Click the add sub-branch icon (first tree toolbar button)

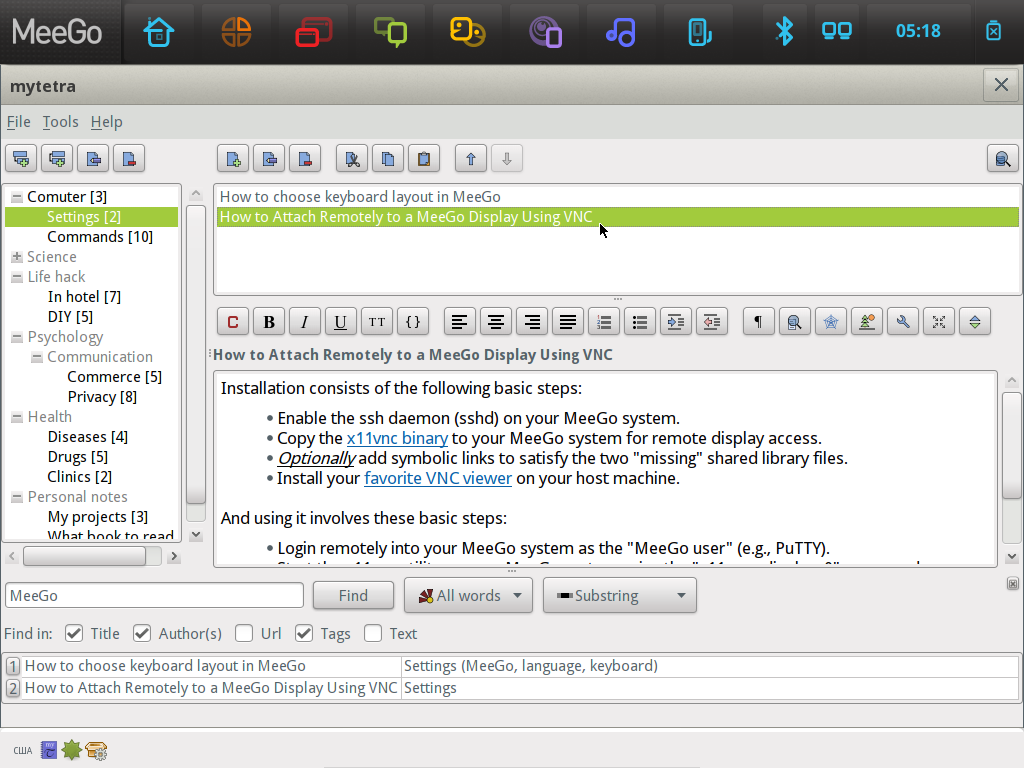coord(21,159)
